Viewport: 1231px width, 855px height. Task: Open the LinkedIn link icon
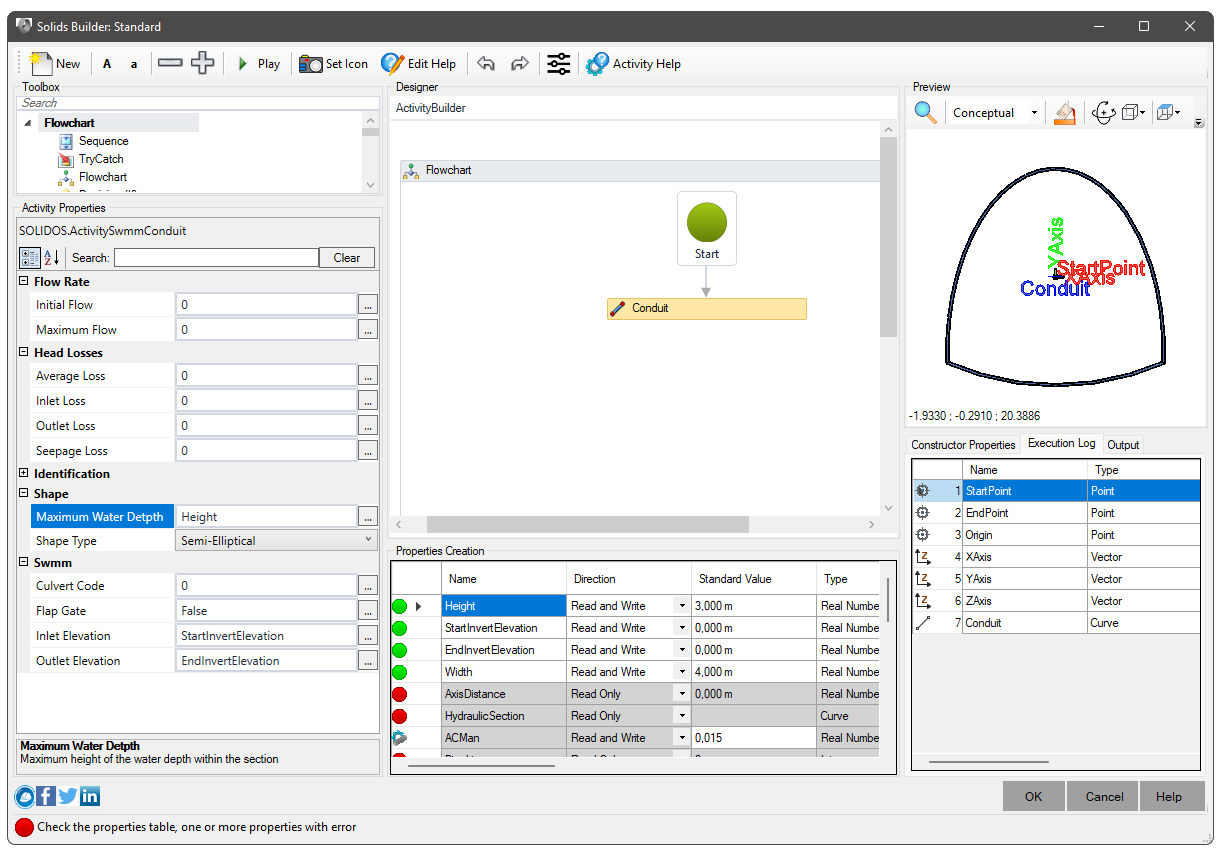pos(90,796)
